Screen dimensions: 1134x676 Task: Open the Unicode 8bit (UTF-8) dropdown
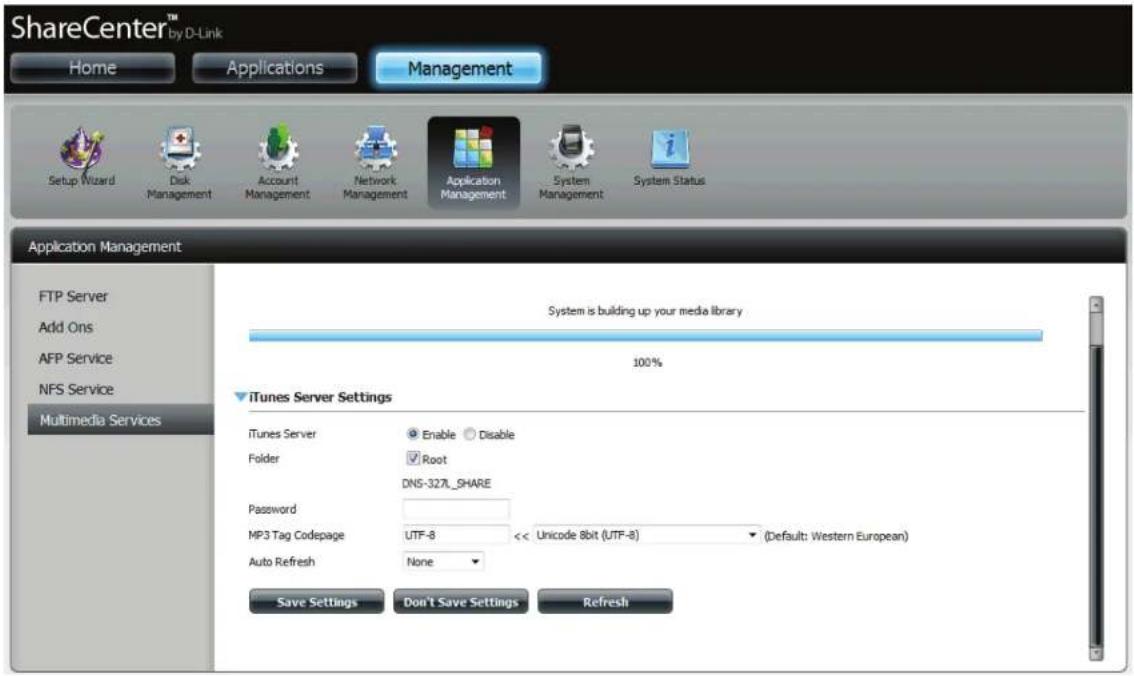647,535
